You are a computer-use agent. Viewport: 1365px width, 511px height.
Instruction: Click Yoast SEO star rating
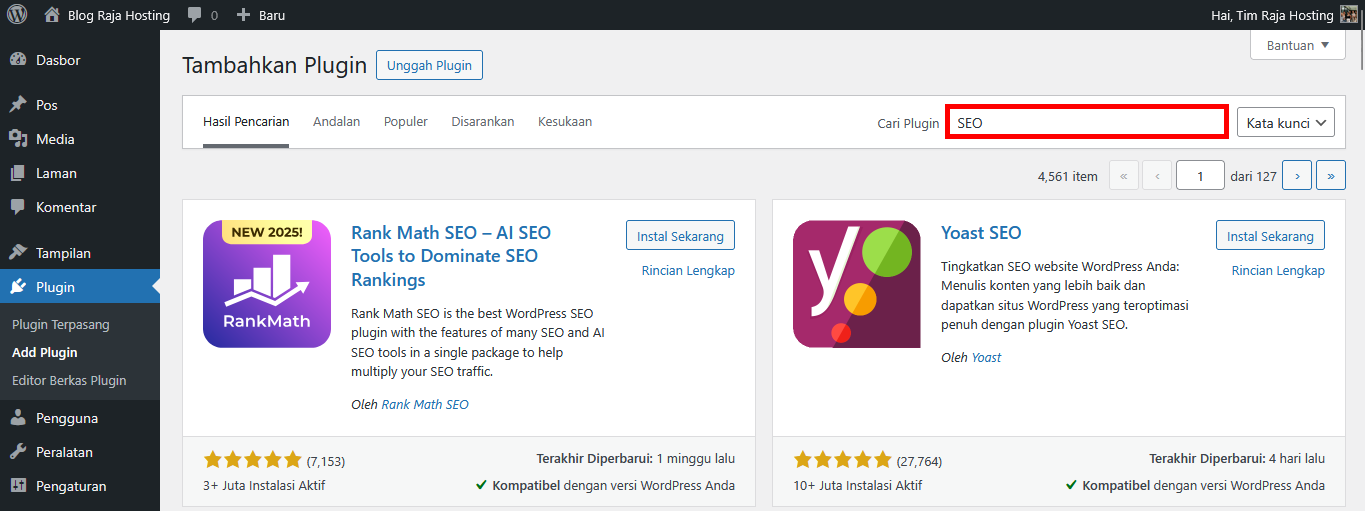tap(842, 461)
